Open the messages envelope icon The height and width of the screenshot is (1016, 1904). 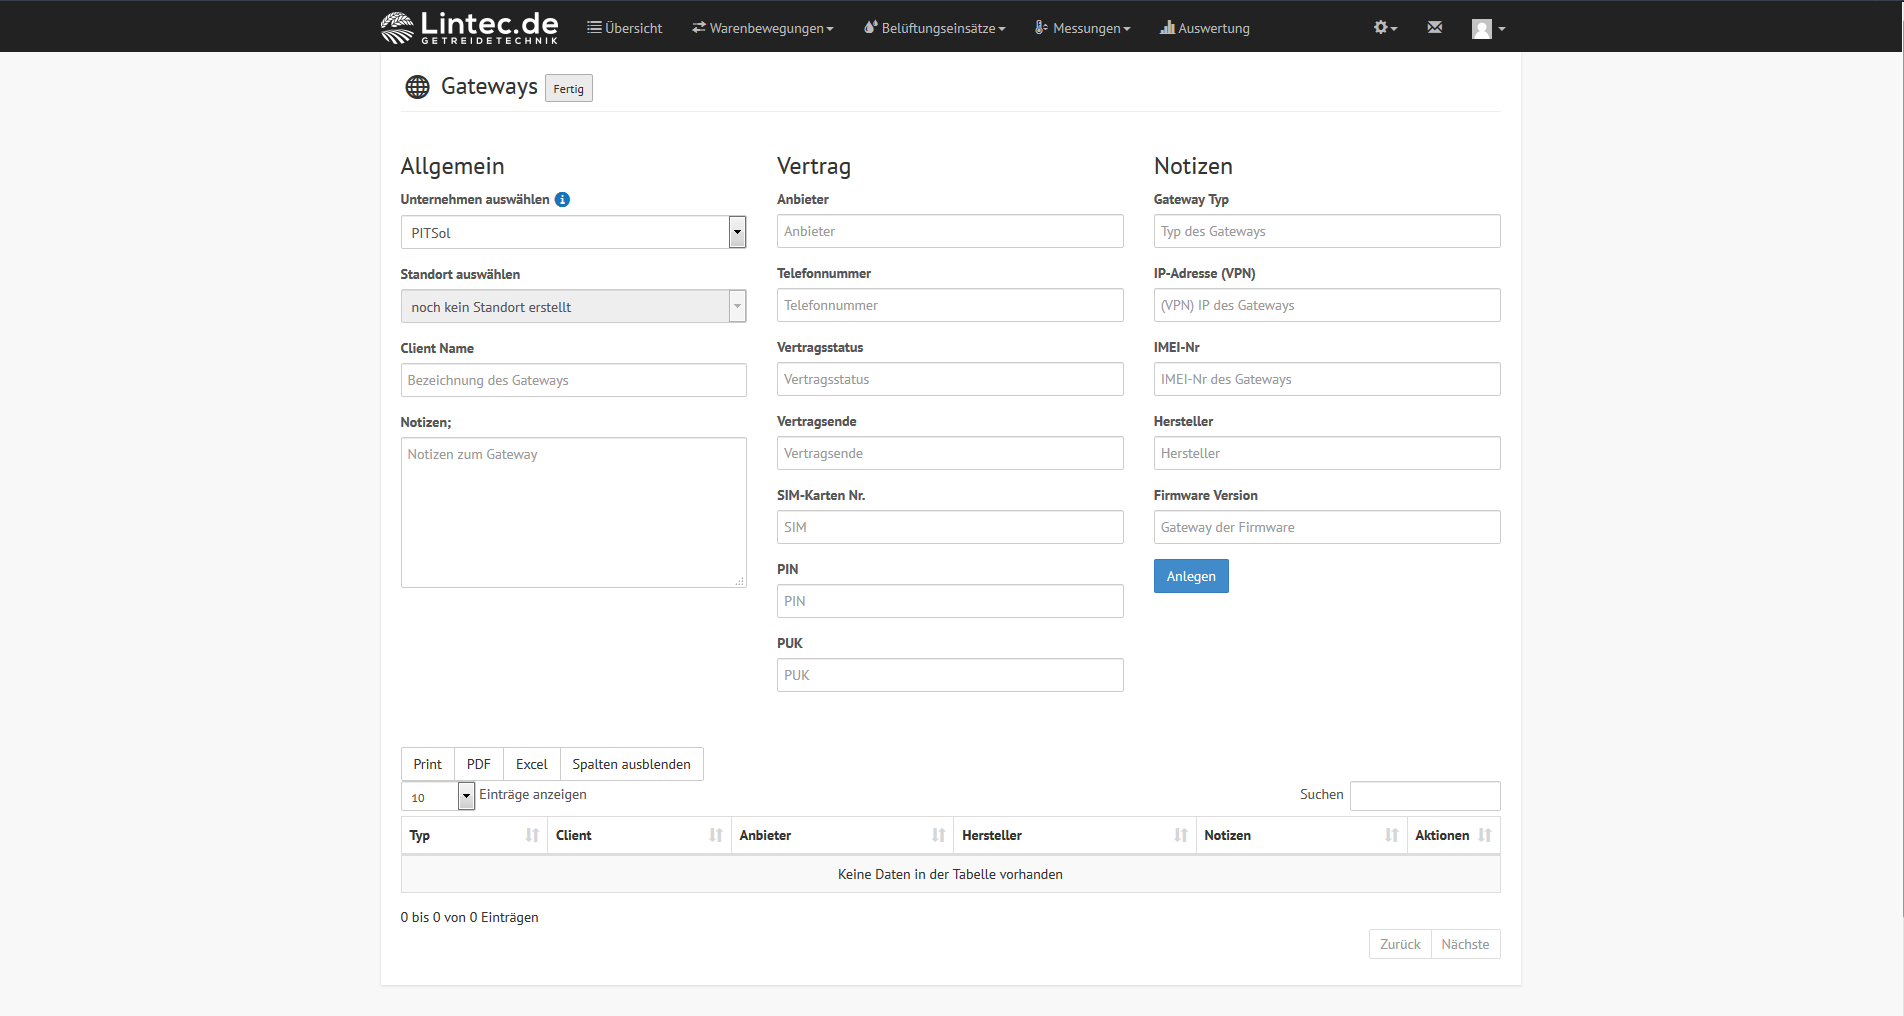[x=1434, y=28]
